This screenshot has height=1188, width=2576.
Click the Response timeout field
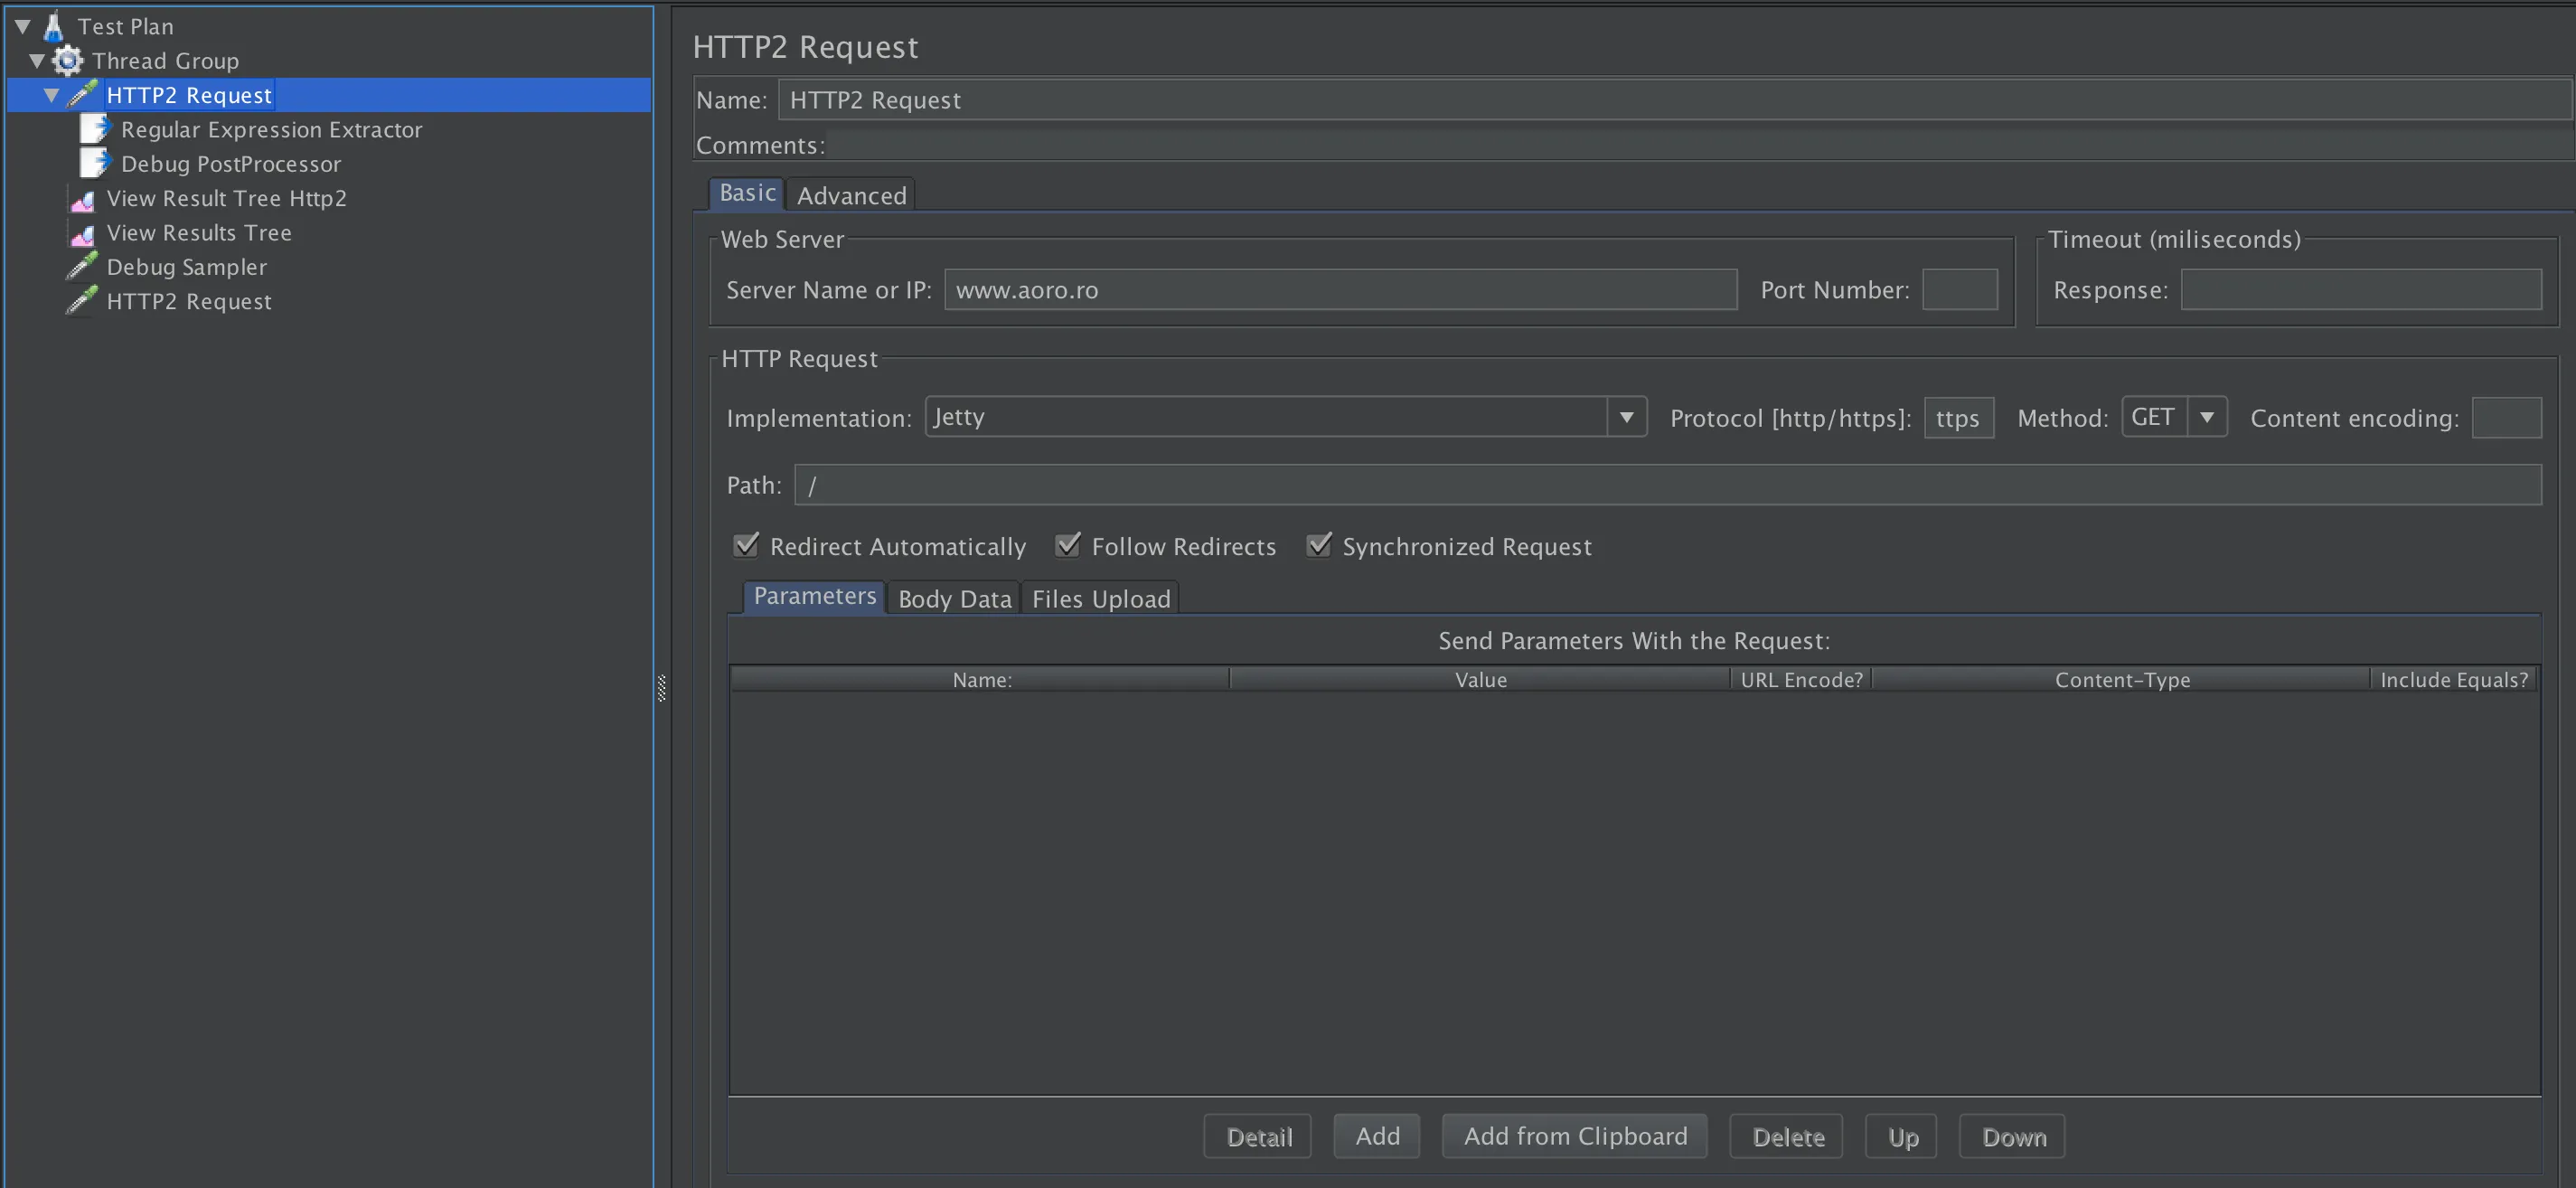(x=2361, y=290)
